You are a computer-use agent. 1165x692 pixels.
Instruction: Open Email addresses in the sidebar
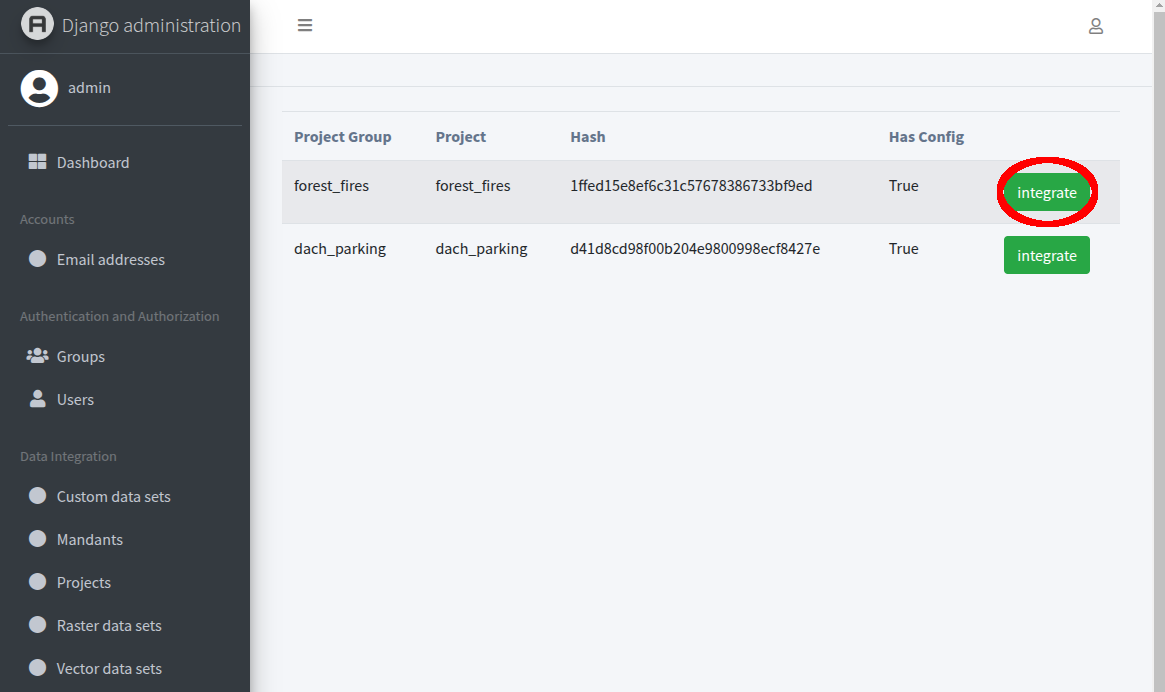tap(111, 259)
